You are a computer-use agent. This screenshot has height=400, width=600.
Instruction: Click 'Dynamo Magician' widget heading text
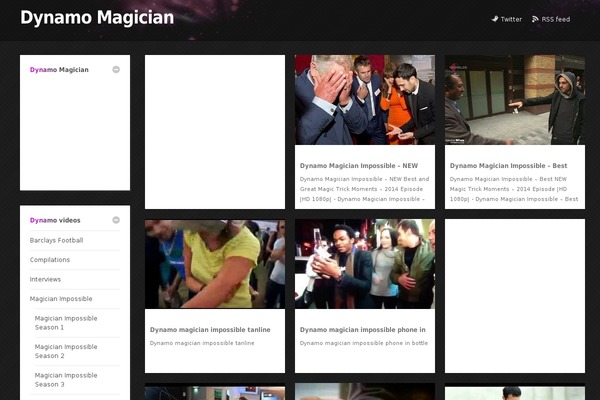point(59,70)
